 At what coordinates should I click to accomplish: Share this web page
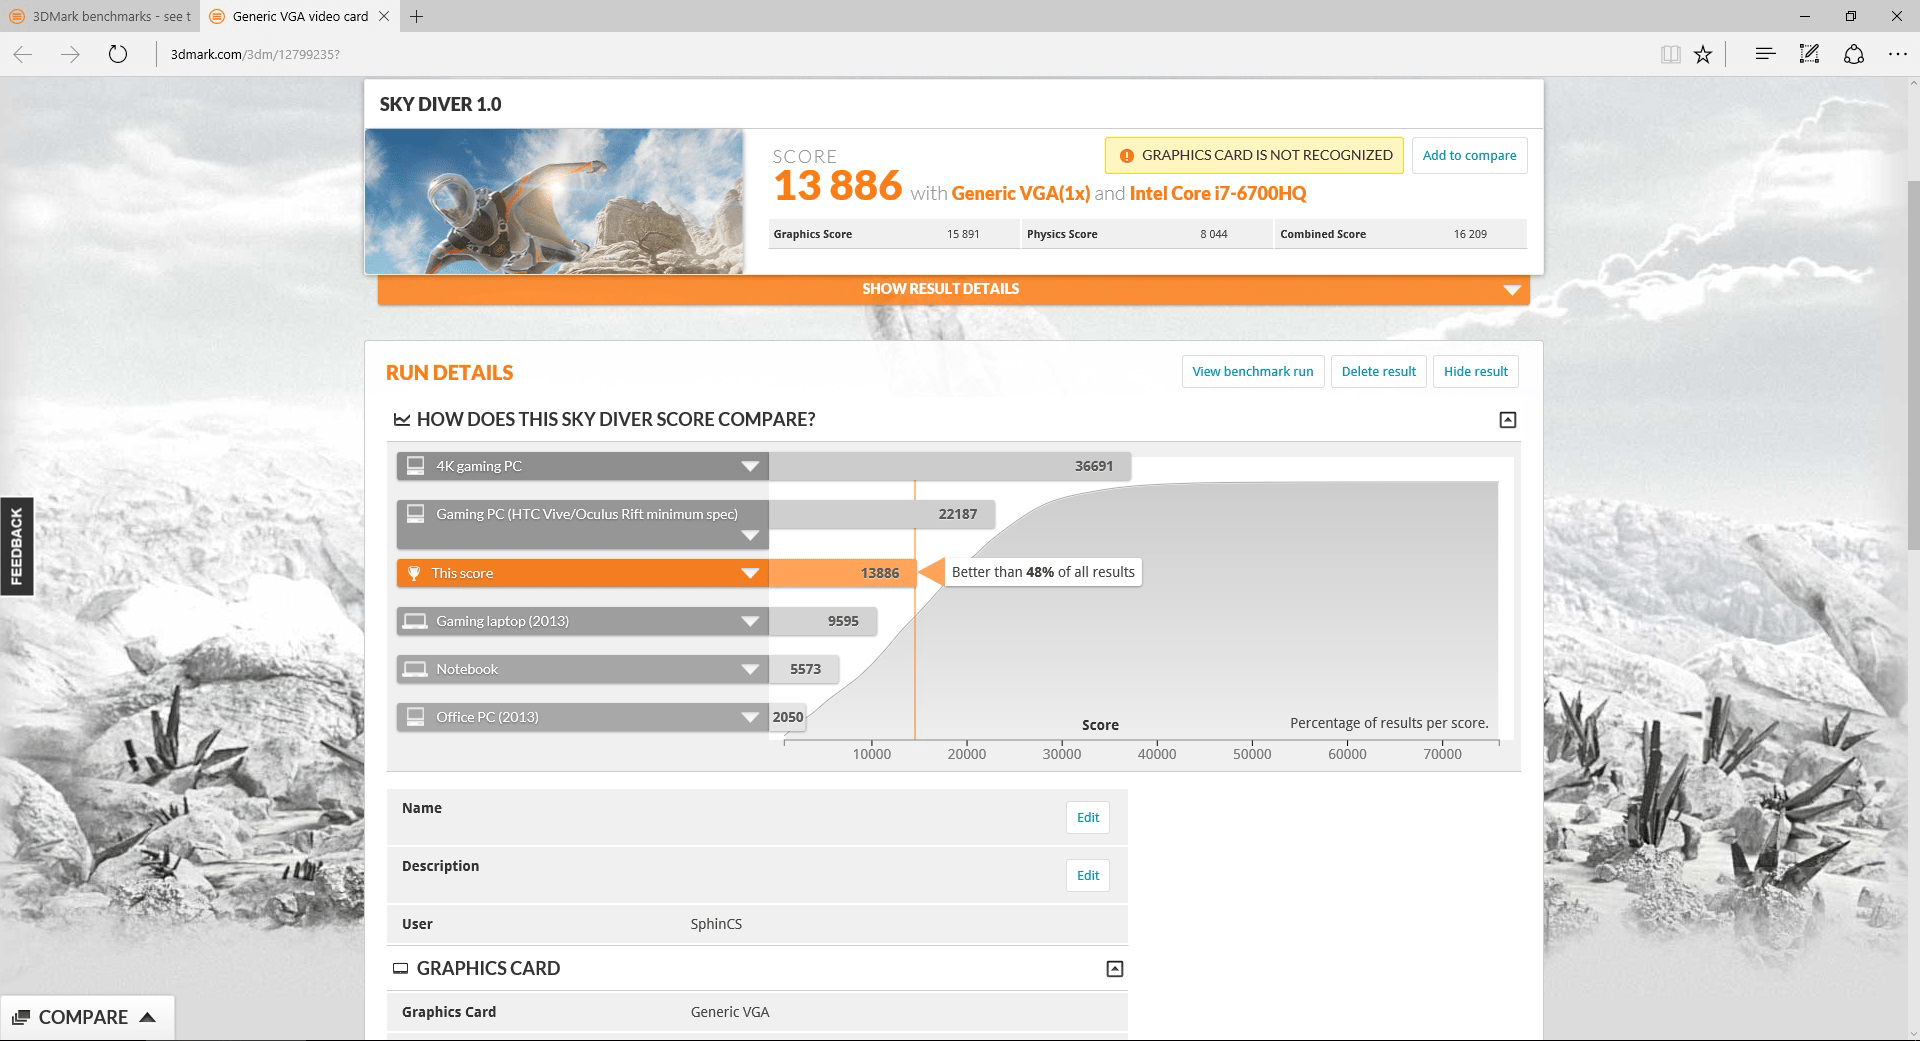click(1853, 54)
